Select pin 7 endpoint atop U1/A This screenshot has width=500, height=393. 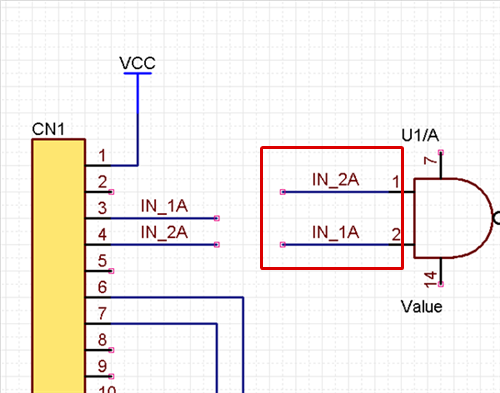(441, 153)
